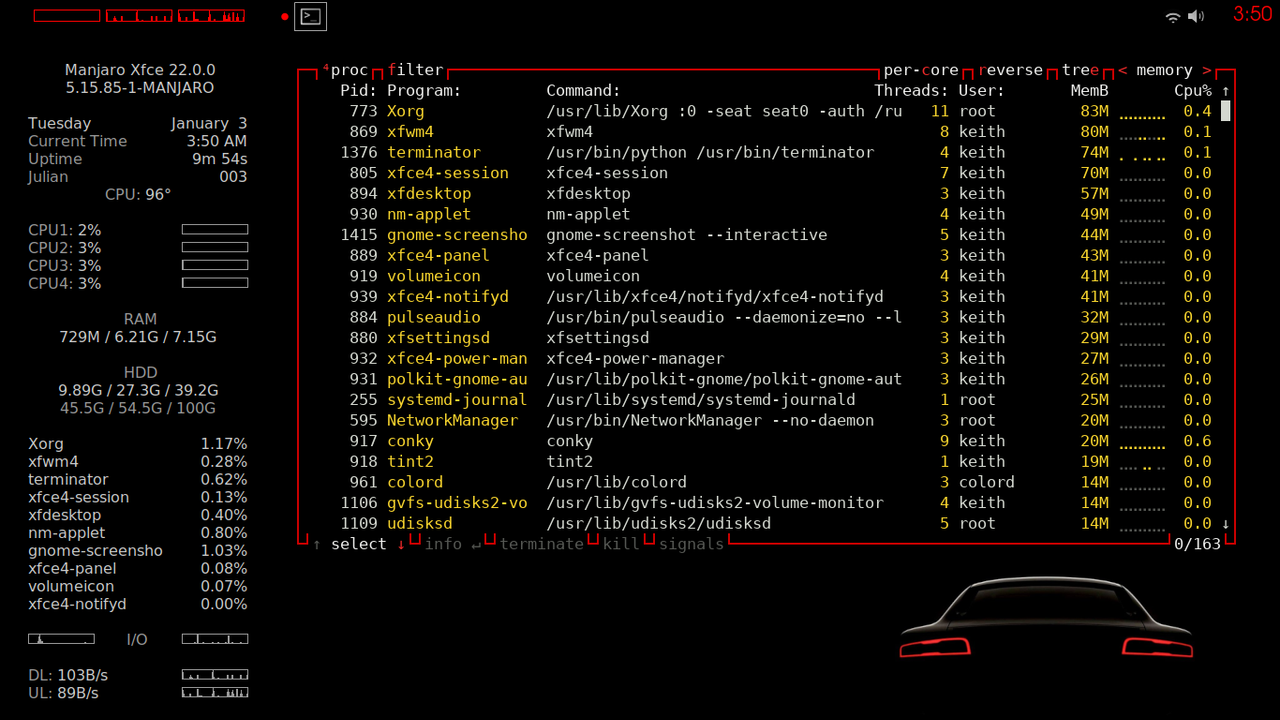Toggle the tree view option
Screen dimensions: 1280x720
[1081, 70]
